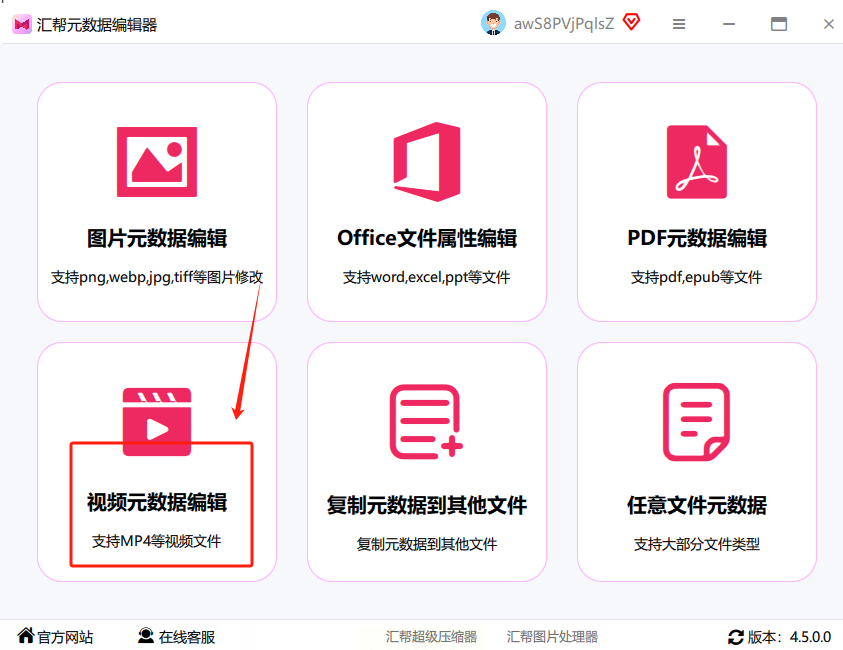
Task: Click text 支持word,excel,ppt等文件
Action: (426, 277)
